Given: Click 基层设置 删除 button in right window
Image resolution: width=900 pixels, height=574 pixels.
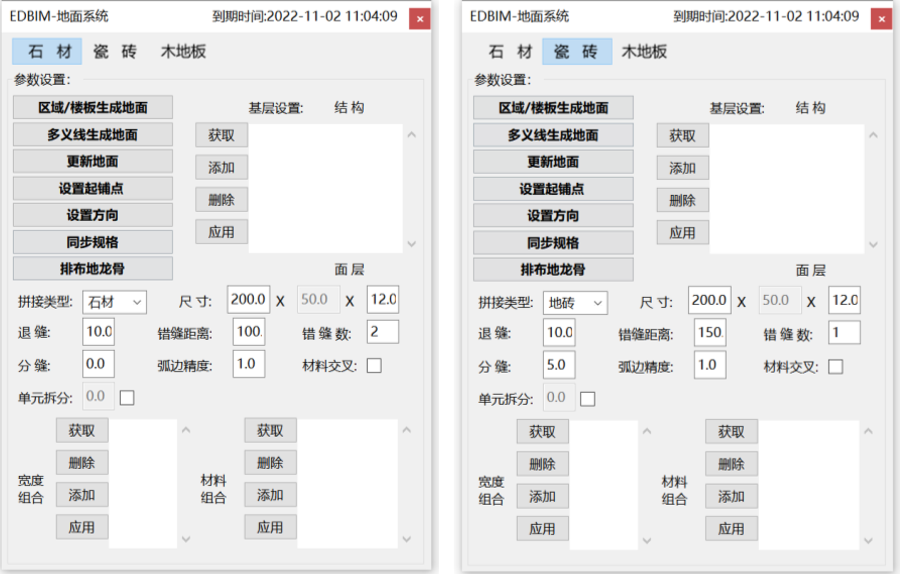Looking at the screenshot, I should (x=682, y=200).
